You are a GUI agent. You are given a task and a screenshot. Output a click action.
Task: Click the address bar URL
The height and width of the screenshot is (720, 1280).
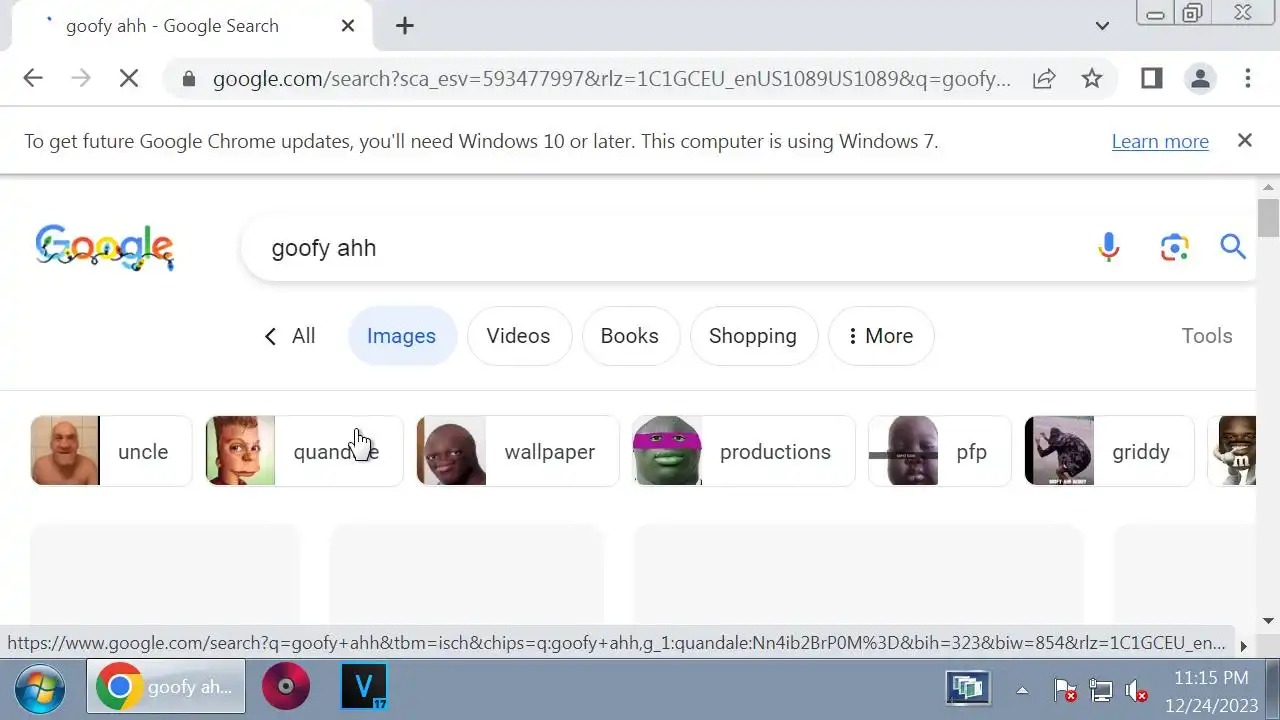pos(611,79)
